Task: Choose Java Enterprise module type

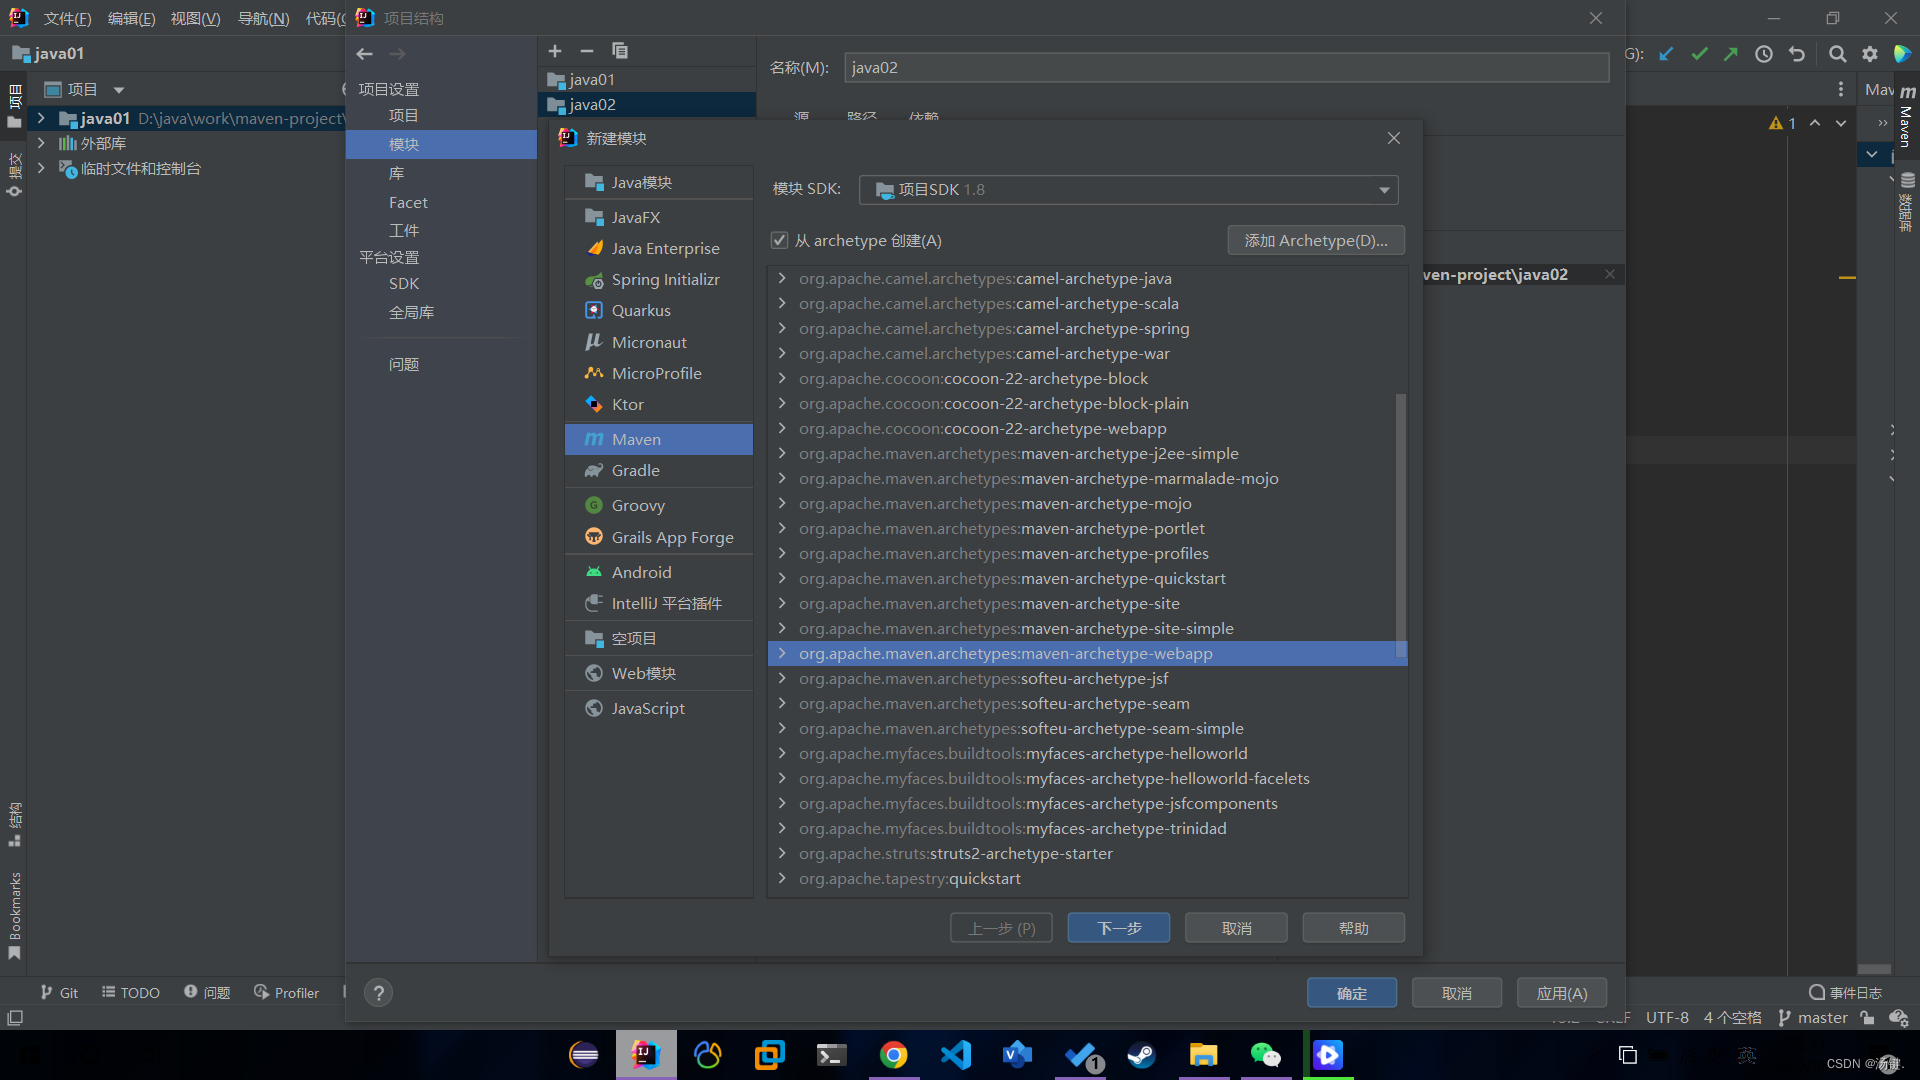Action: coord(659,248)
